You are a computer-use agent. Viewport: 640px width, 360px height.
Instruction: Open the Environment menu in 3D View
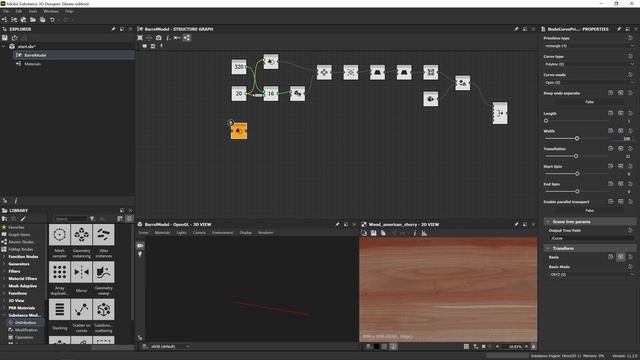pos(222,233)
